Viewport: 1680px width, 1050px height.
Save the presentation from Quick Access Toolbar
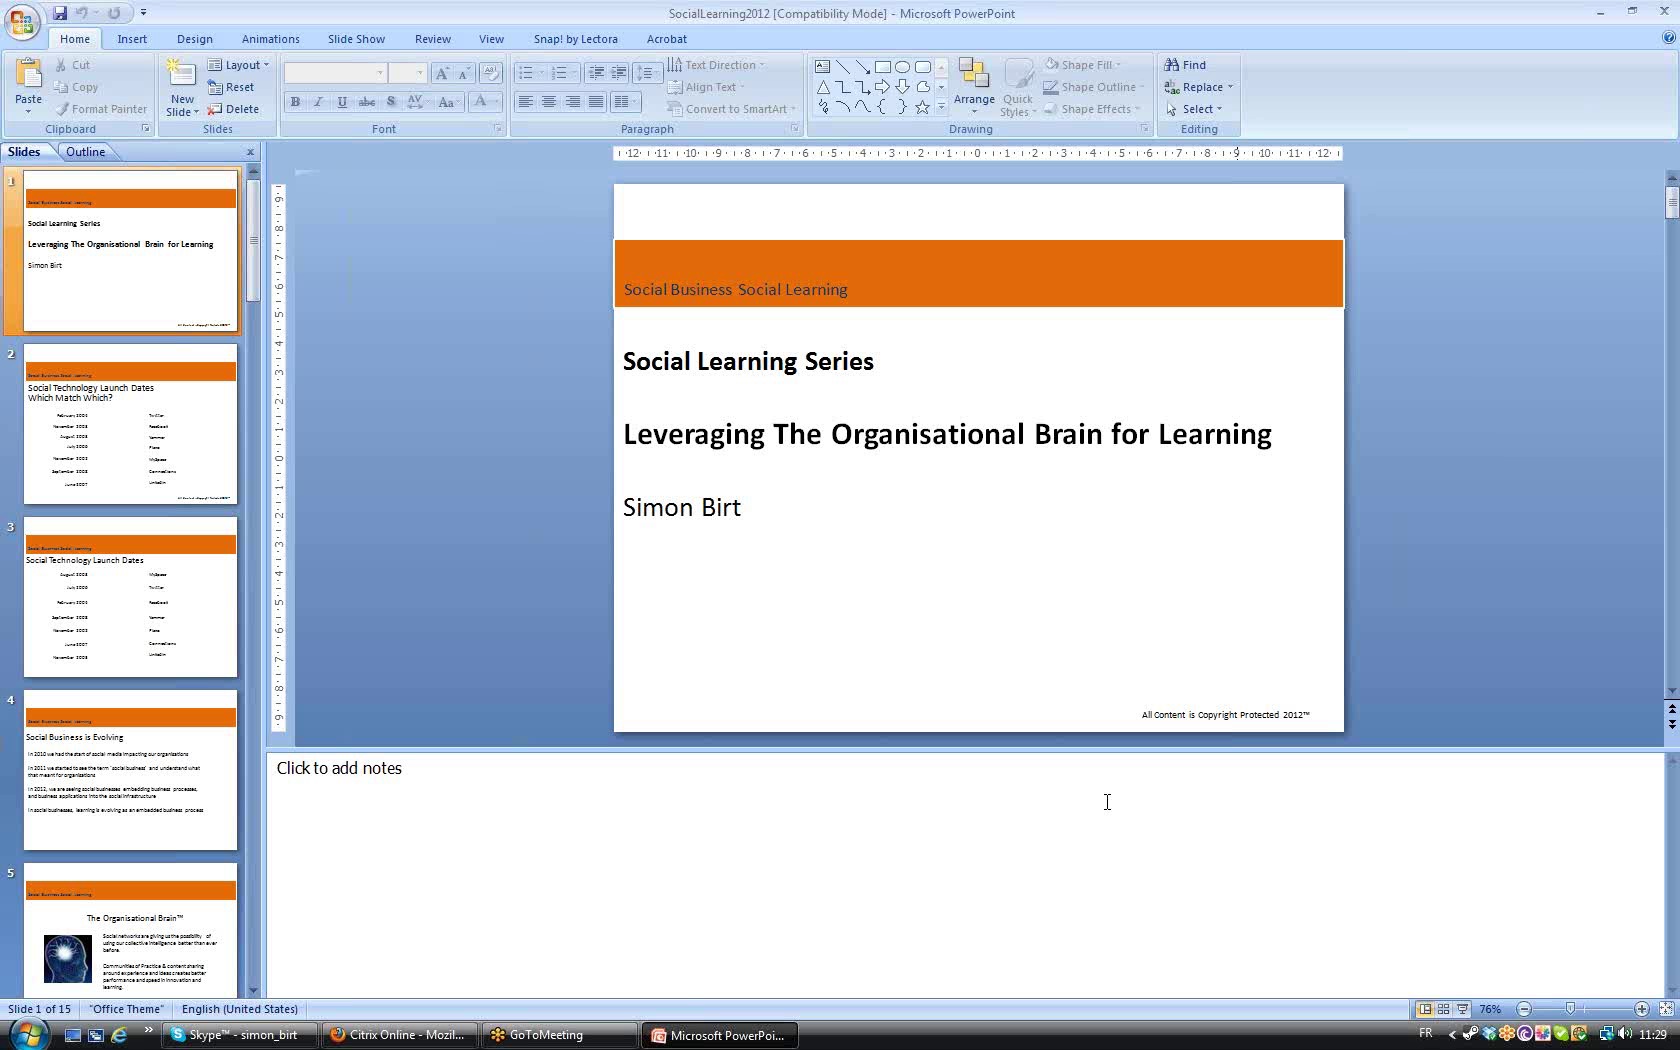[60, 13]
